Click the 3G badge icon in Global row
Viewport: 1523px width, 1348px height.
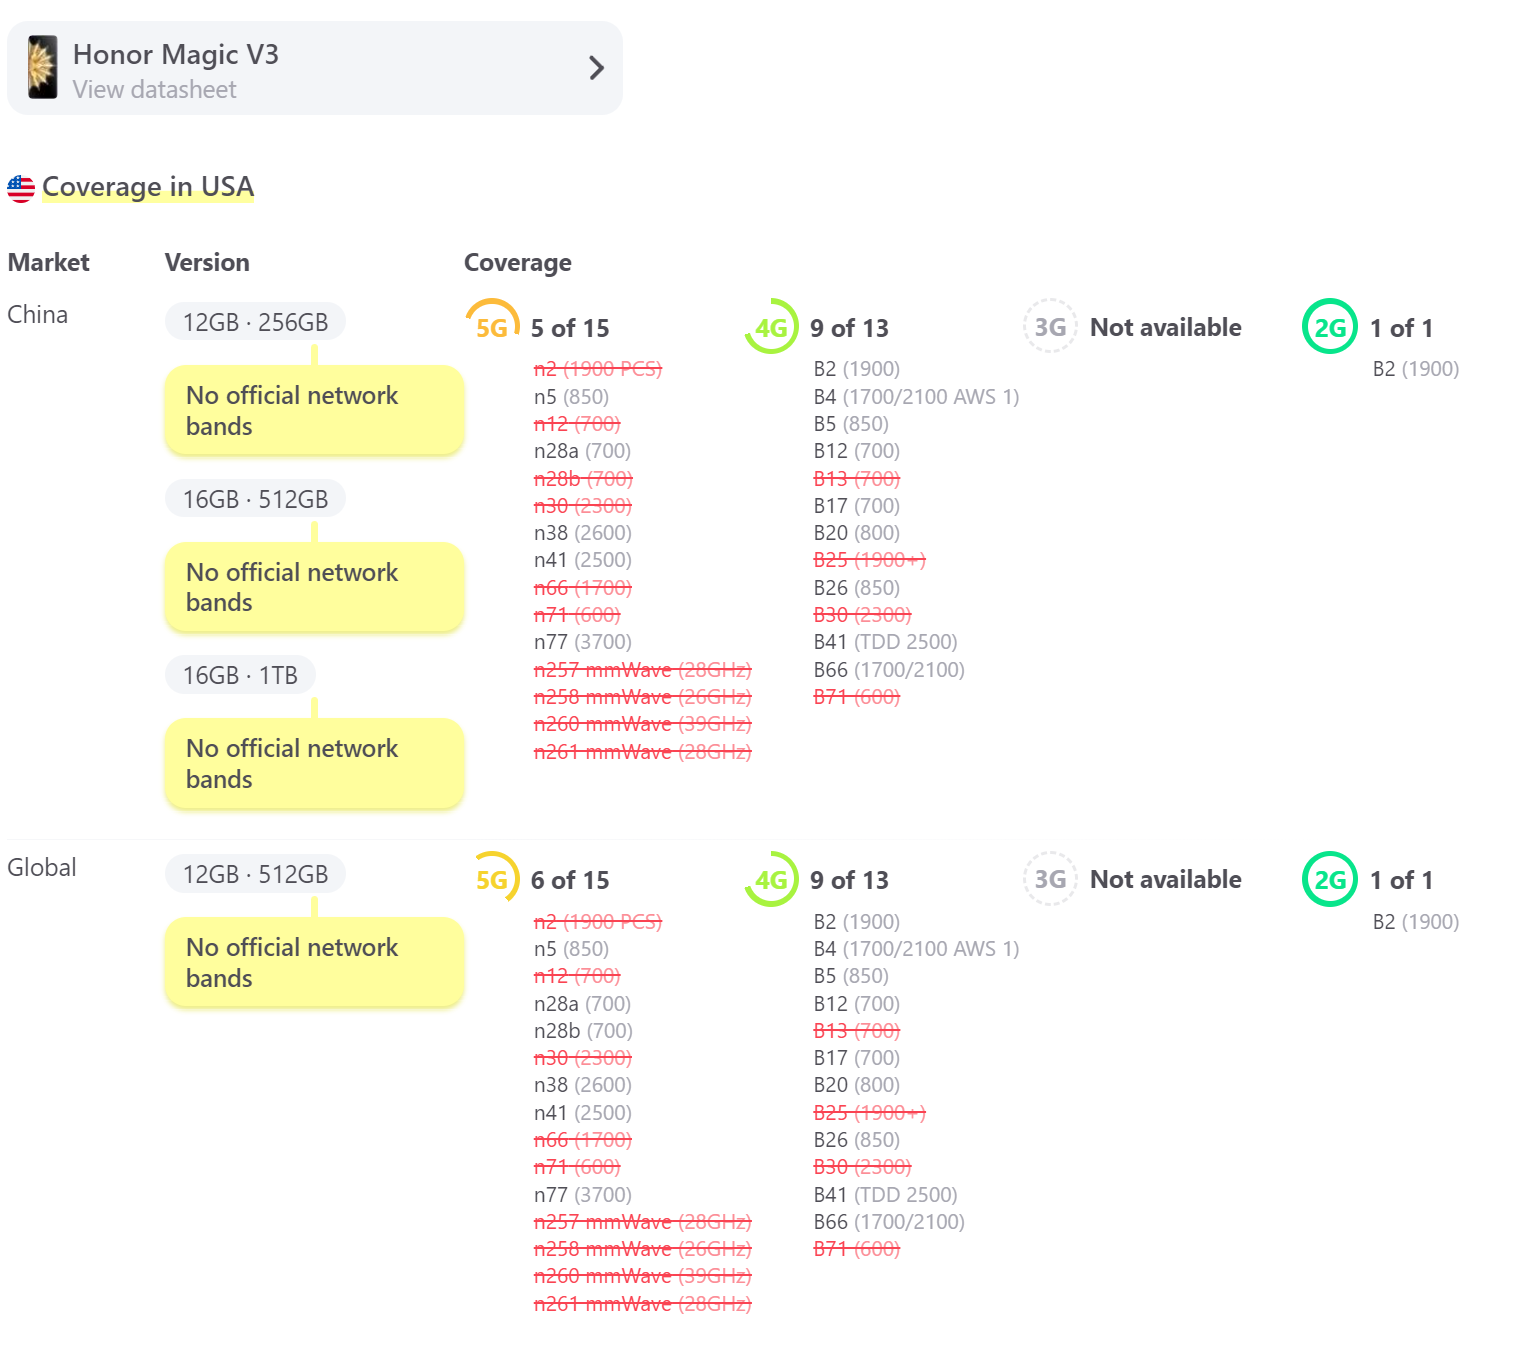click(1050, 880)
